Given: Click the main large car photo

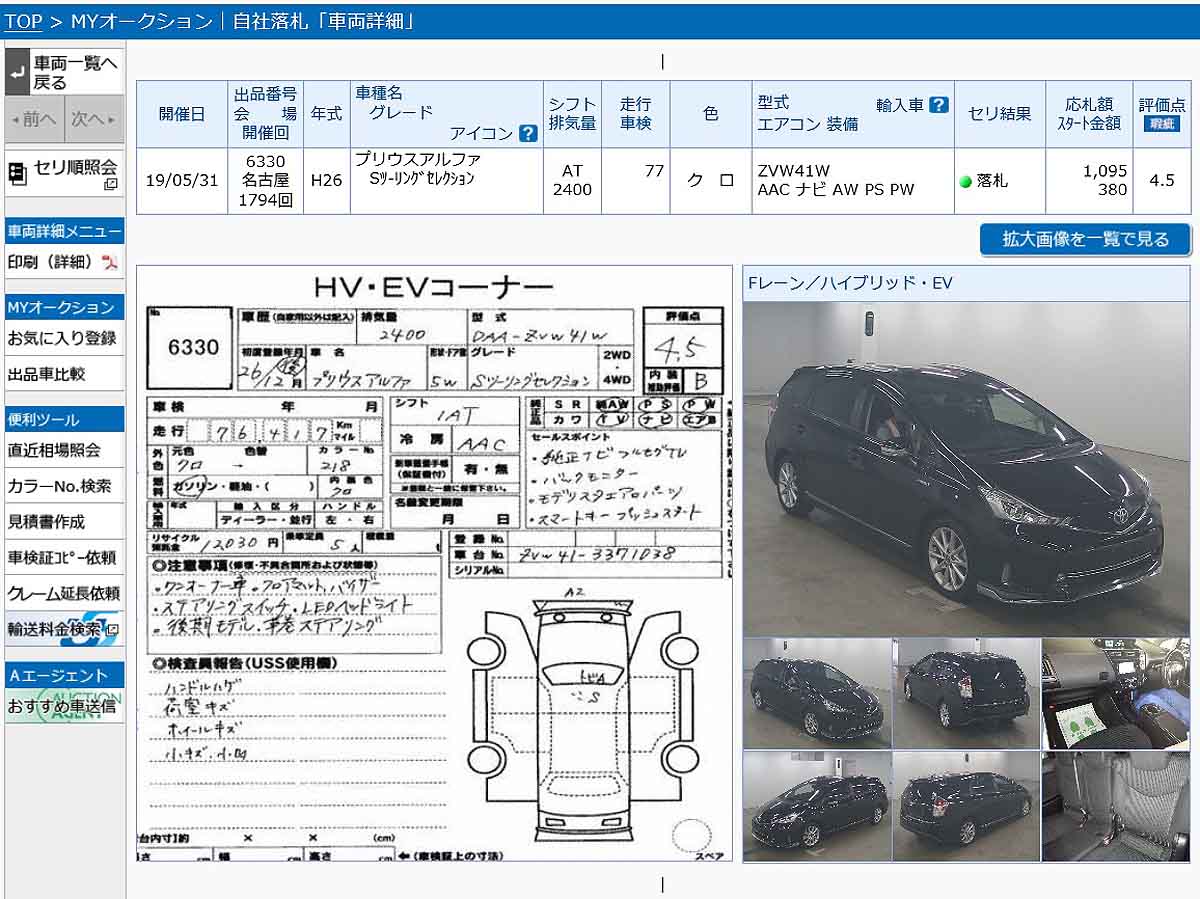Looking at the screenshot, I should [x=966, y=468].
